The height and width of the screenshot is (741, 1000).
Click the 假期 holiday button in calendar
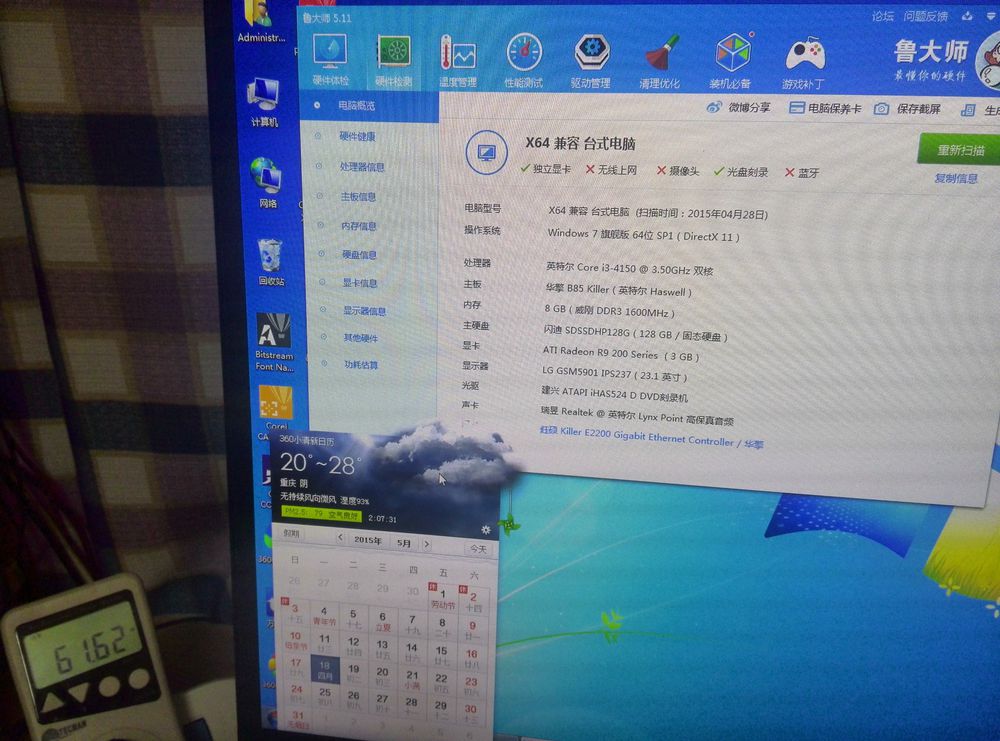(x=291, y=533)
